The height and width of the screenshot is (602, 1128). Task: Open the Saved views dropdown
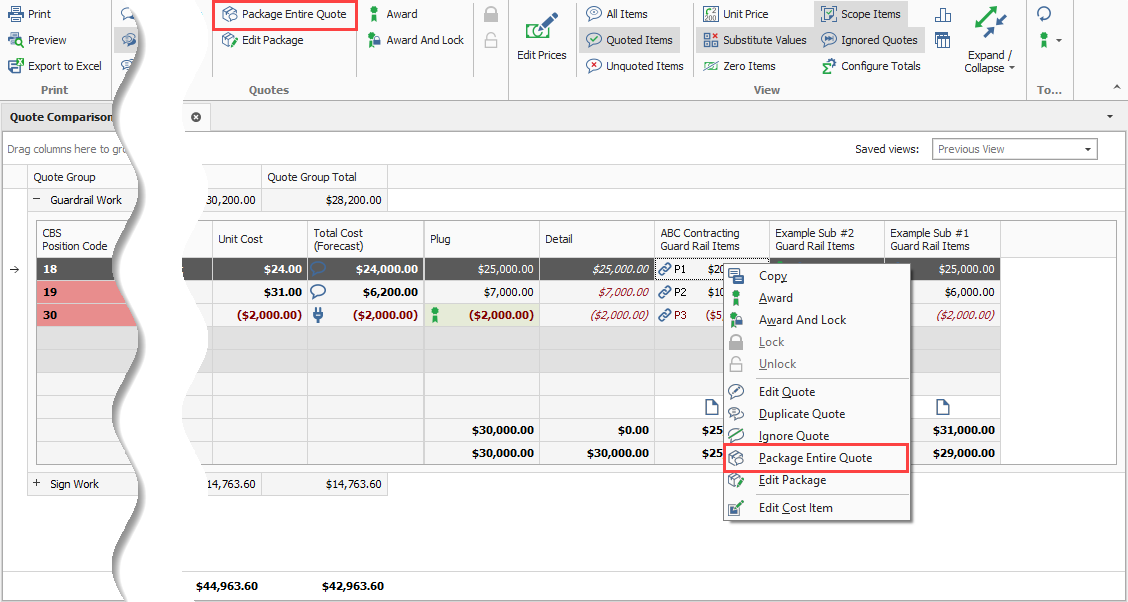click(x=1088, y=149)
